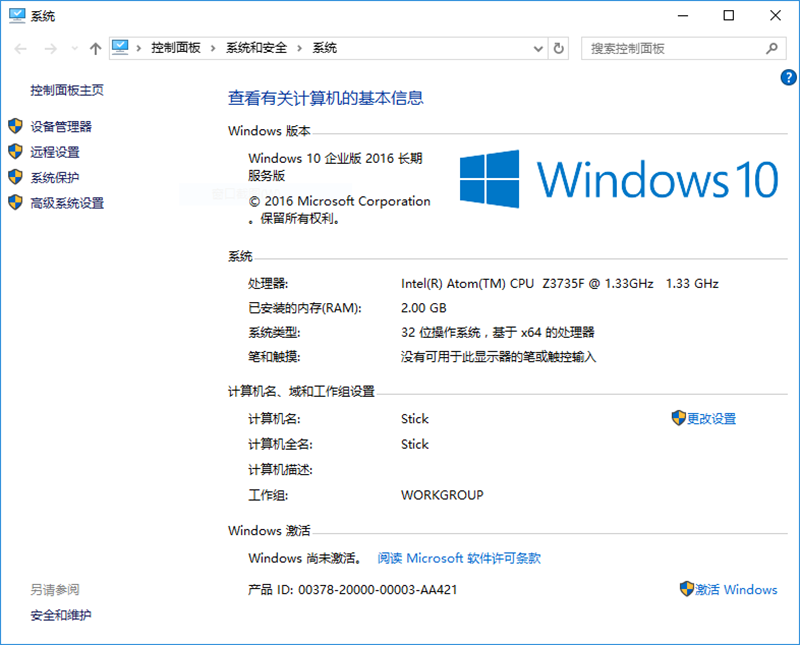Image resolution: width=800 pixels, height=645 pixels.
Task: Click the shield icon beside 设备管理器
Action: coord(15,126)
